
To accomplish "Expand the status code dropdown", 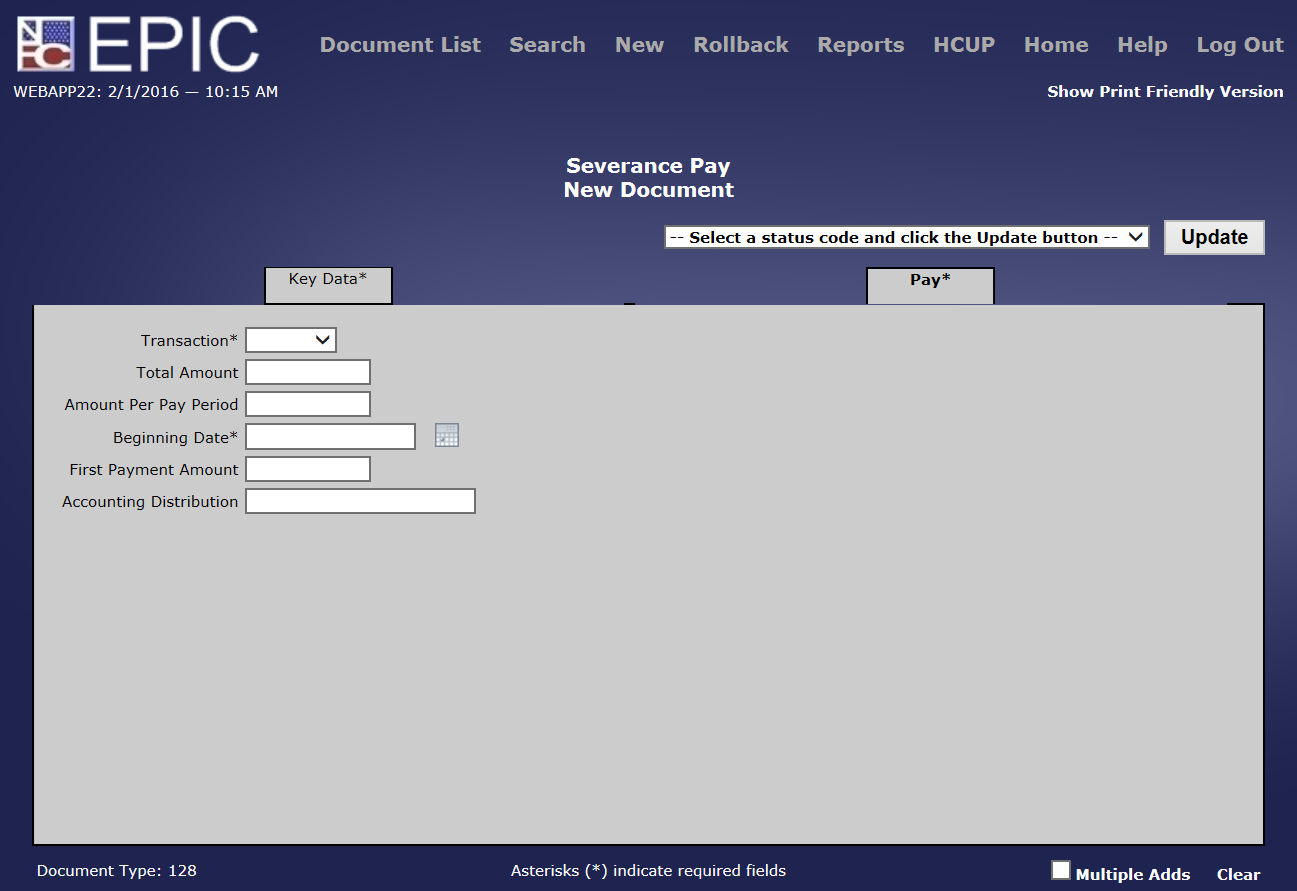I will tap(907, 237).
